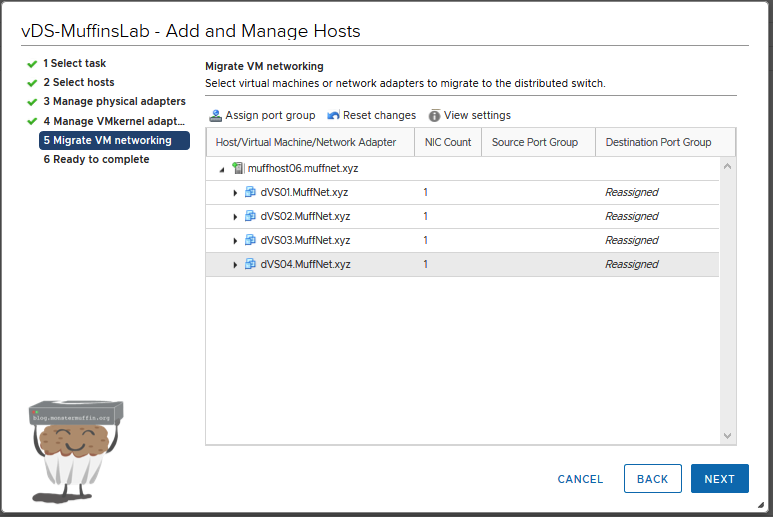The image size is (773, 517).
Task: Click the table scrollbar down arrow
Action: [x=727, y=435]
